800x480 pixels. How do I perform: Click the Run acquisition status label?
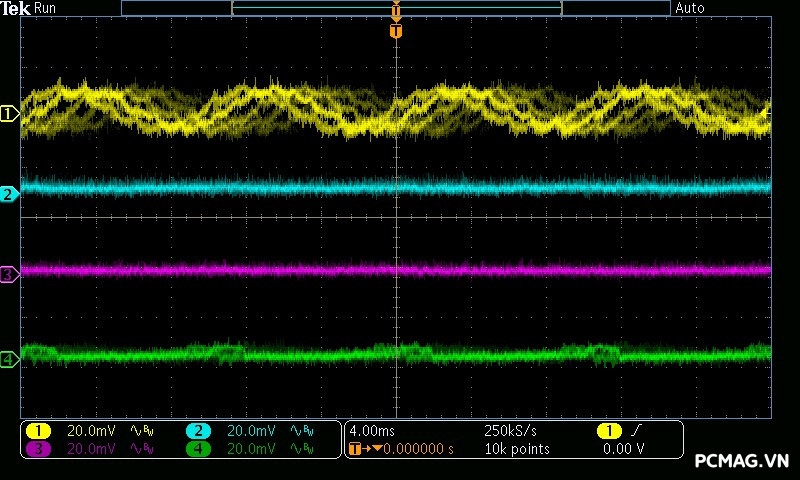click(45, 8)
